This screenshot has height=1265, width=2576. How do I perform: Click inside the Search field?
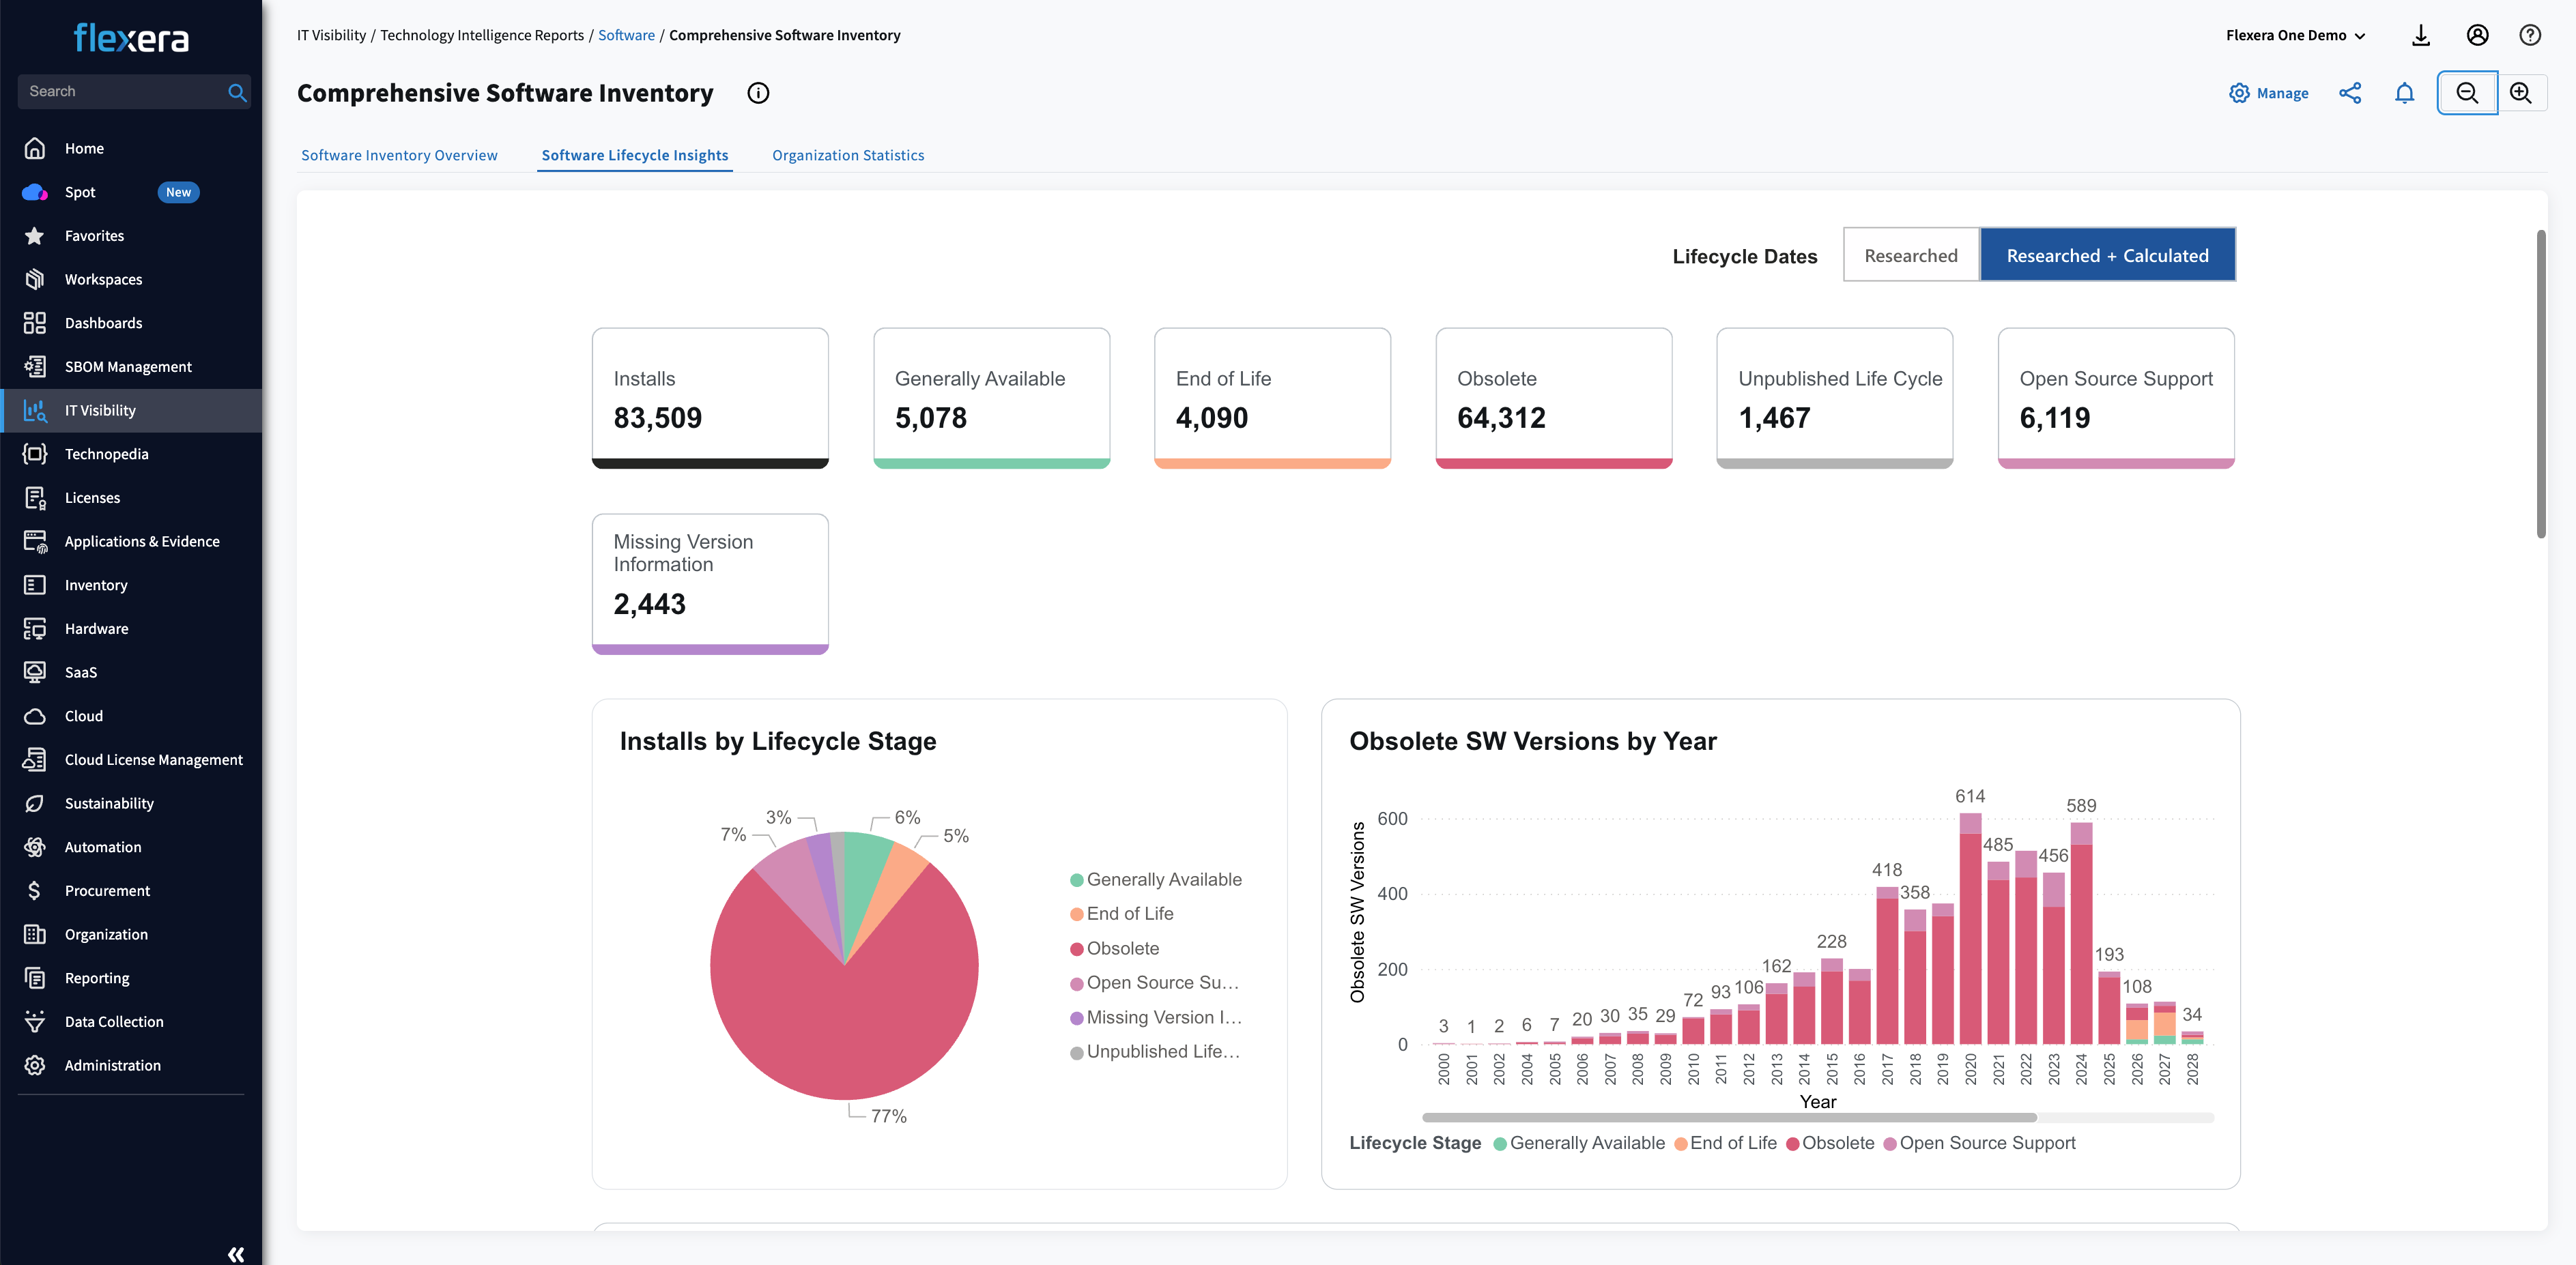tap(120, 90)
